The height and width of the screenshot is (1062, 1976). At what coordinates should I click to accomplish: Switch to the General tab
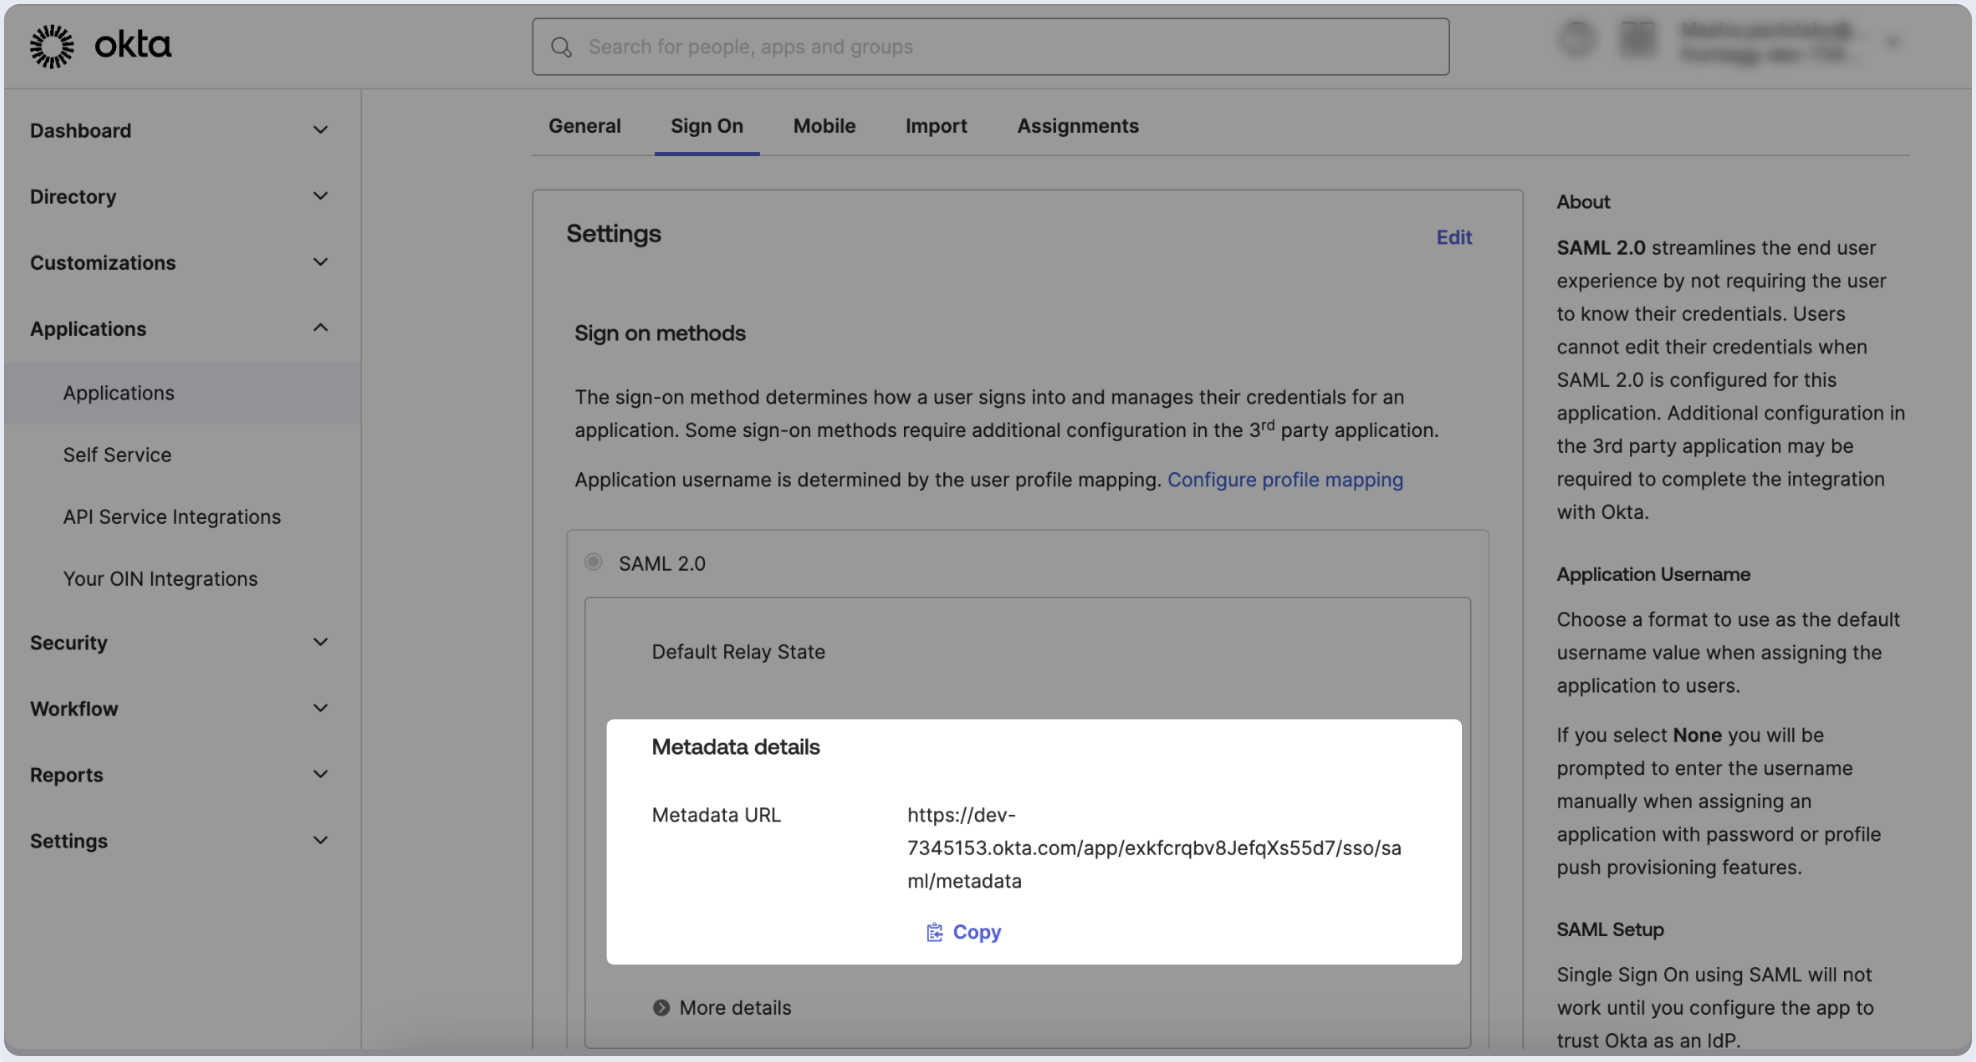[x=584, y=126]
